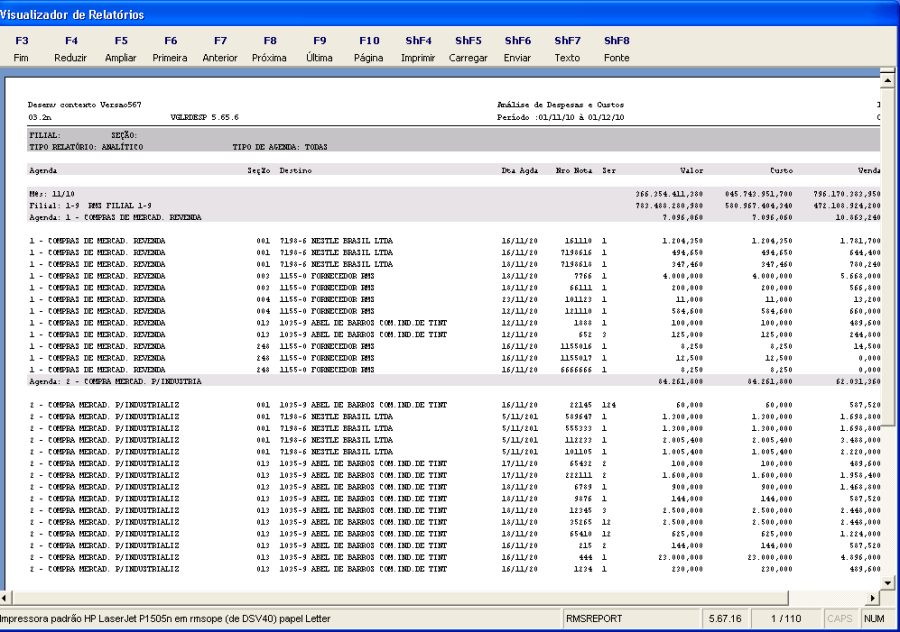Click the Seção column header
900x632 pixels.
click(259, 170)
